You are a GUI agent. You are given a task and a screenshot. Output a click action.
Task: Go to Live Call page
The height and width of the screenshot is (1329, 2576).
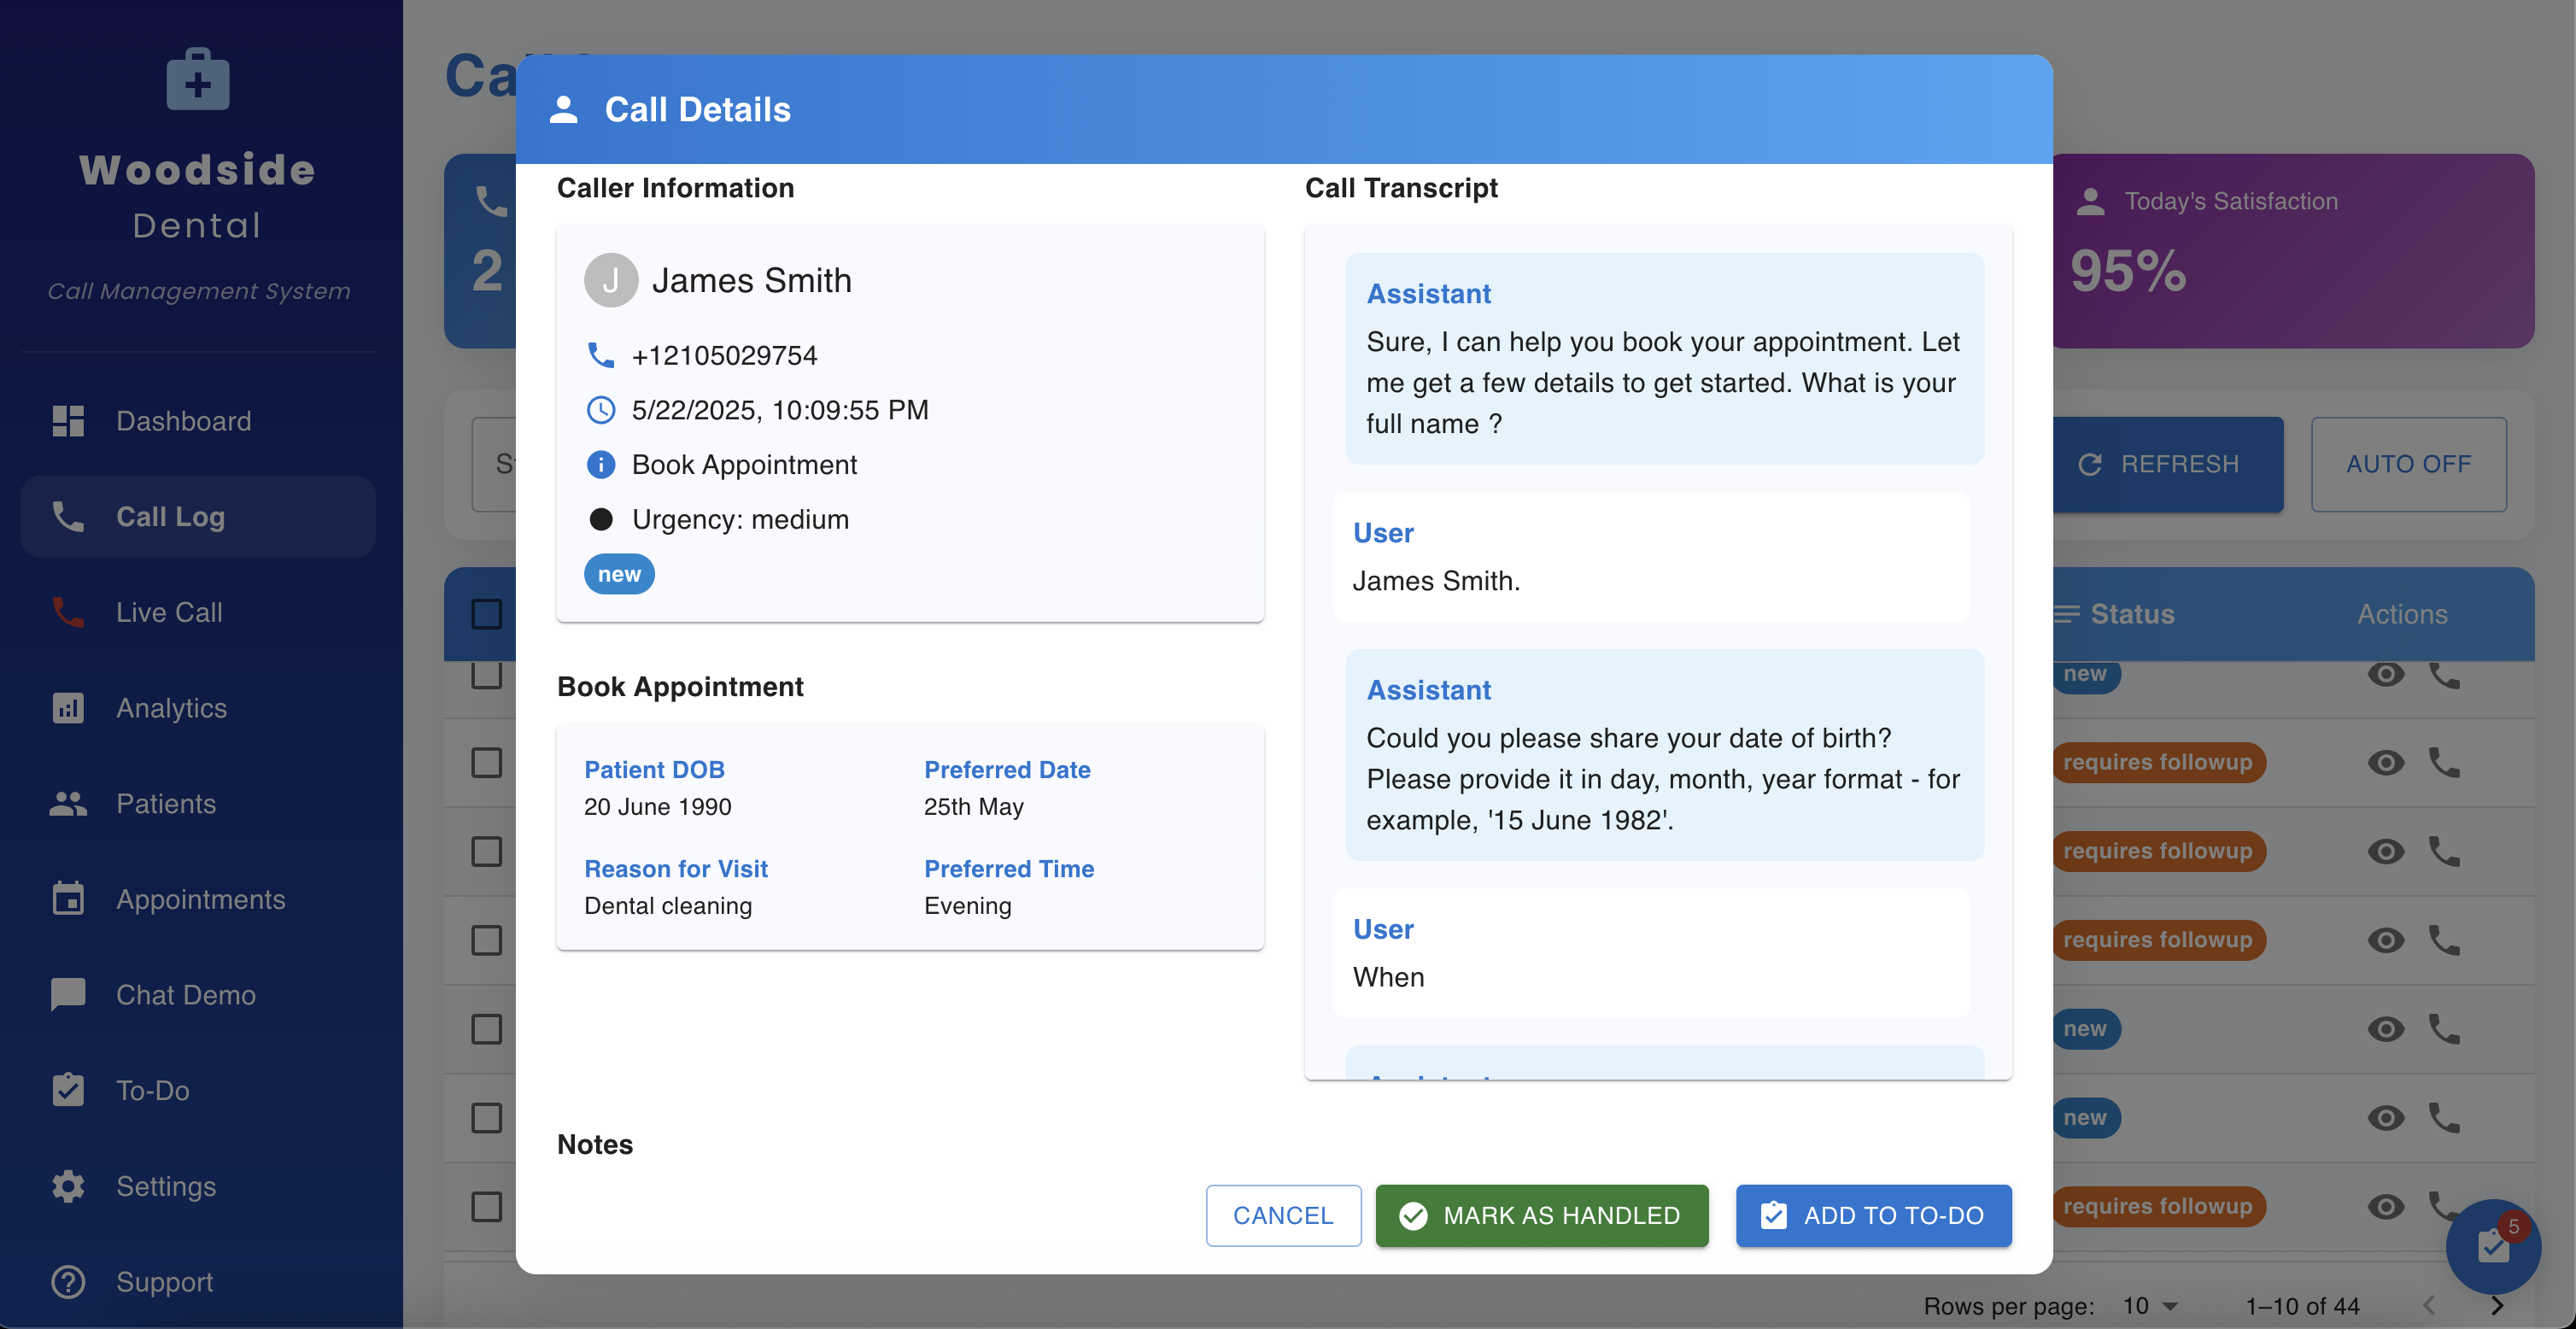tap(198, 612)
